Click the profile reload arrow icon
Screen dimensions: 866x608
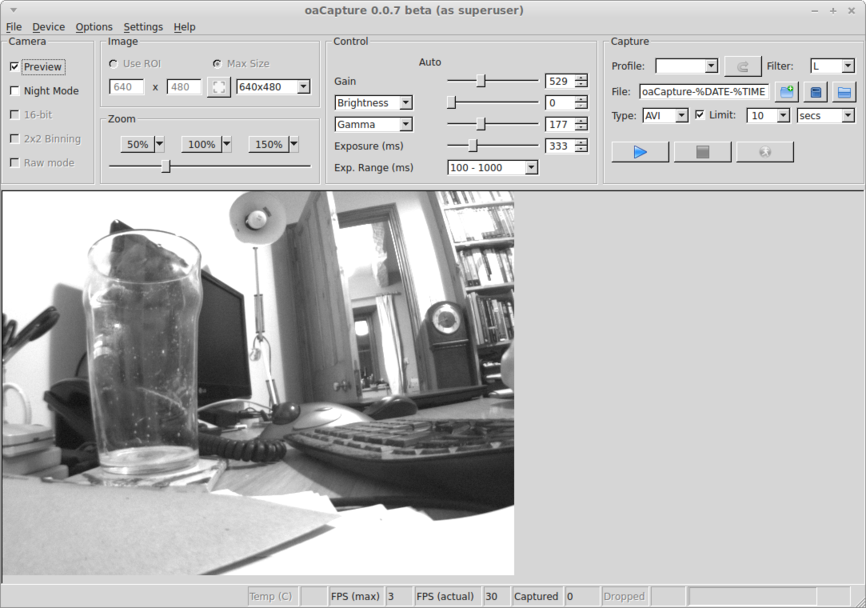(x=742, y=67)
